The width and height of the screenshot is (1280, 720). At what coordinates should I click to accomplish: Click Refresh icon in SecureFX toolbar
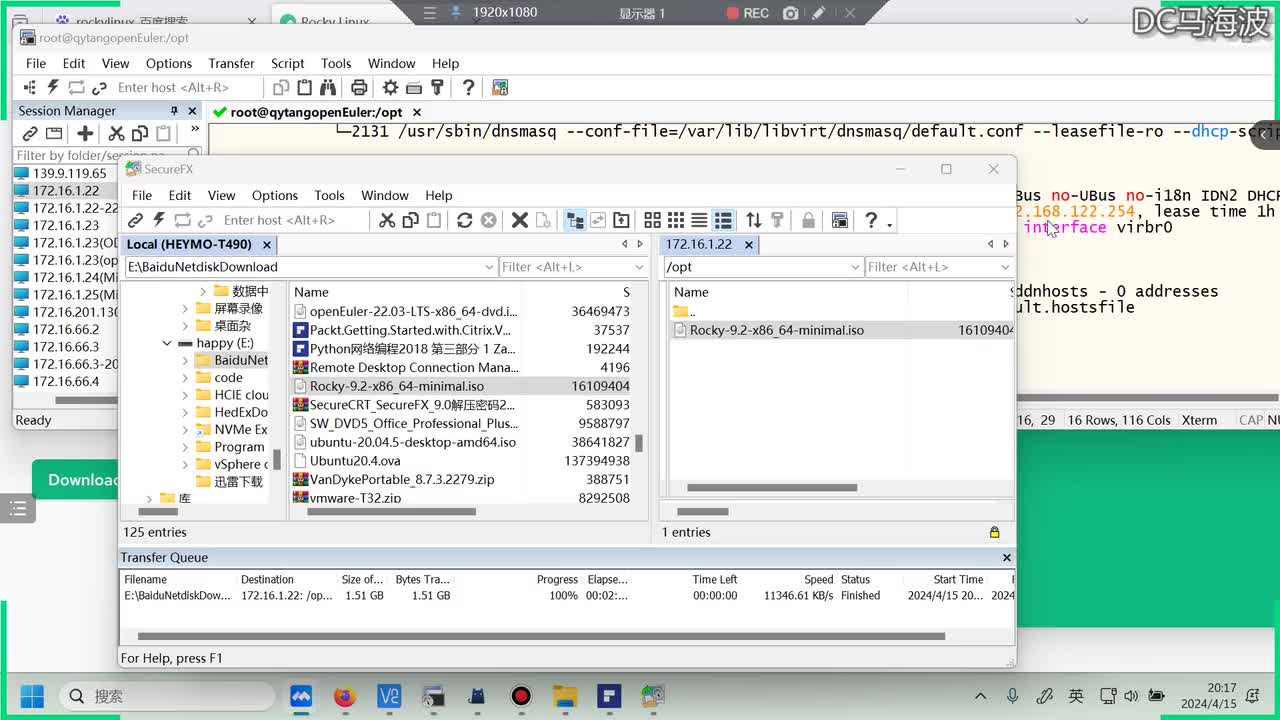[x=465, y=220]
